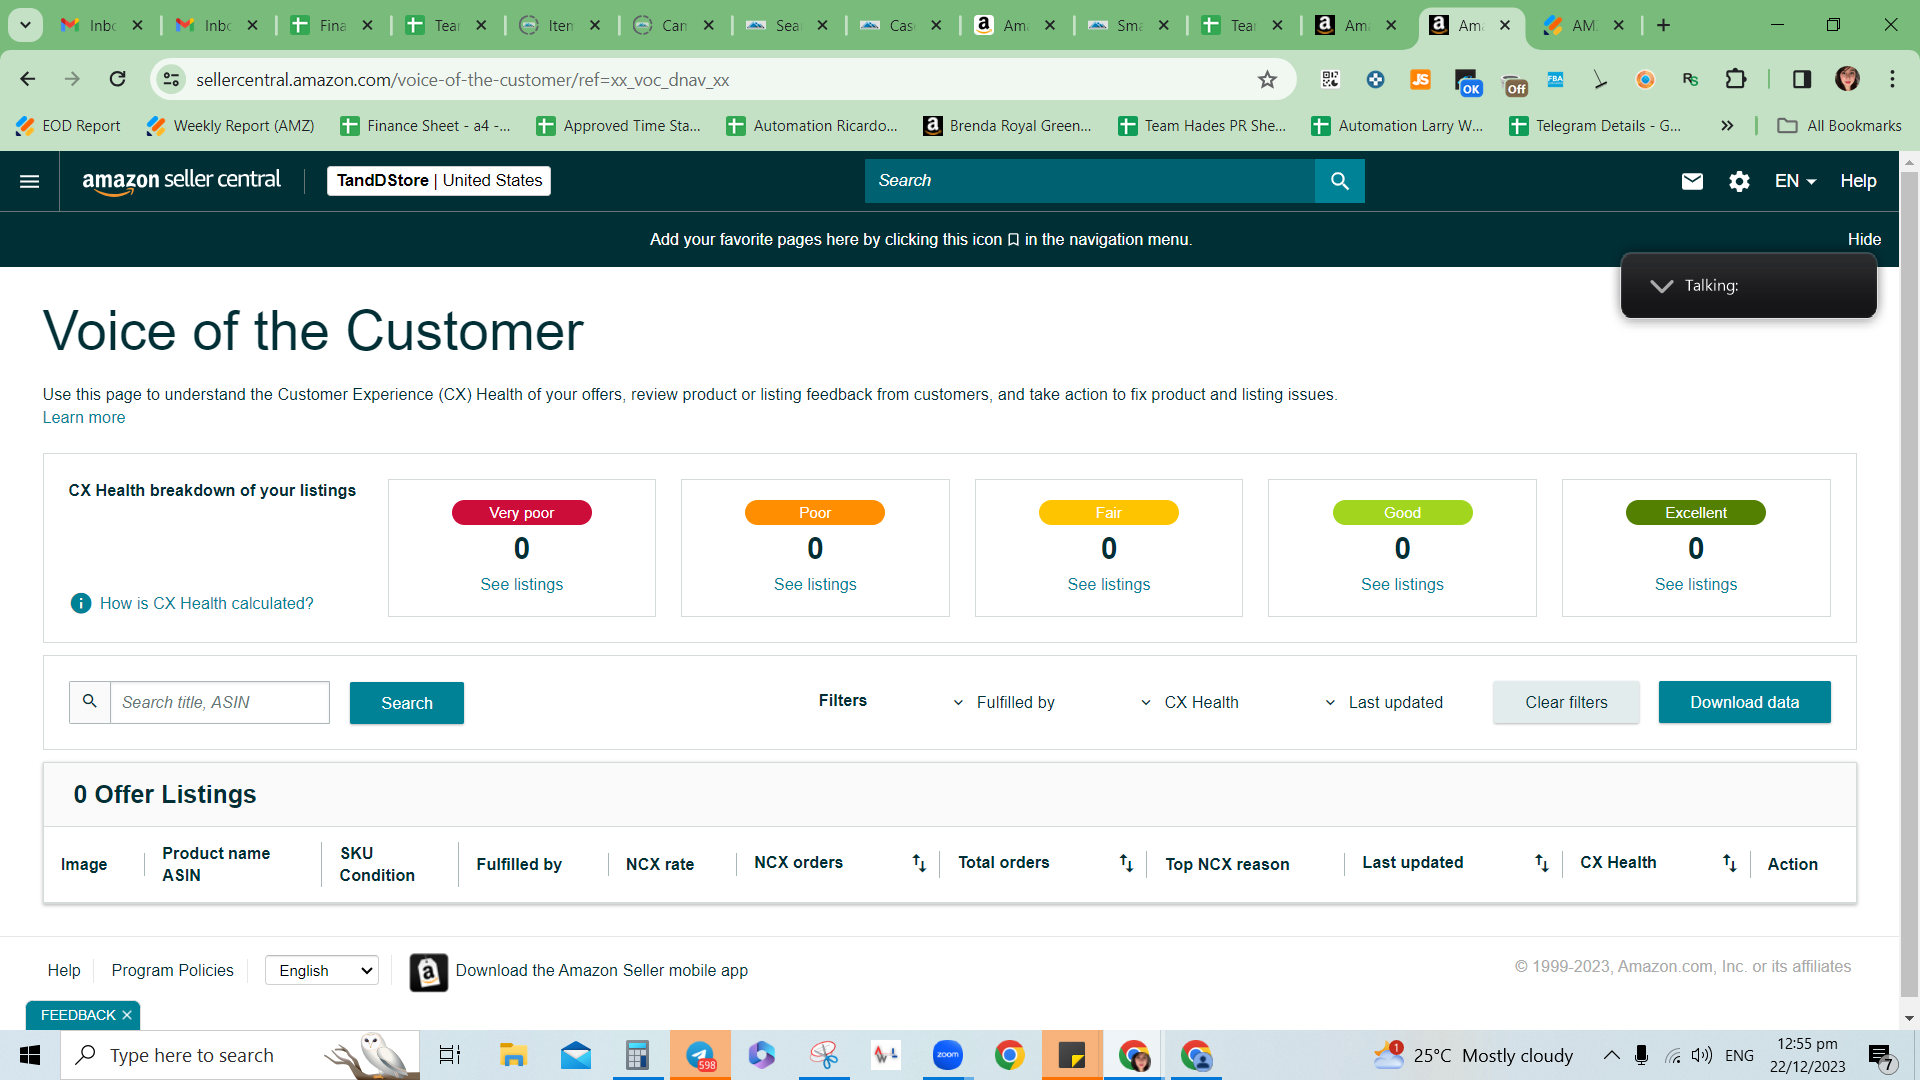Open How is CX Health calculated link
This screenshot has width=1920, height=1080.
click(206, 603)
